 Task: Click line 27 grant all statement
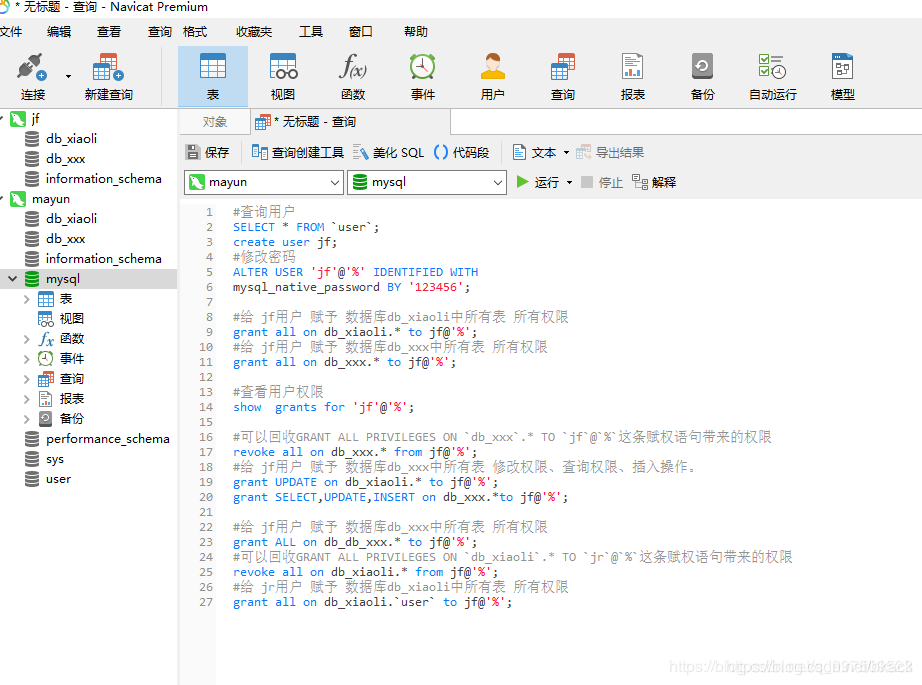pyautogui.click(x=372, y=602)
